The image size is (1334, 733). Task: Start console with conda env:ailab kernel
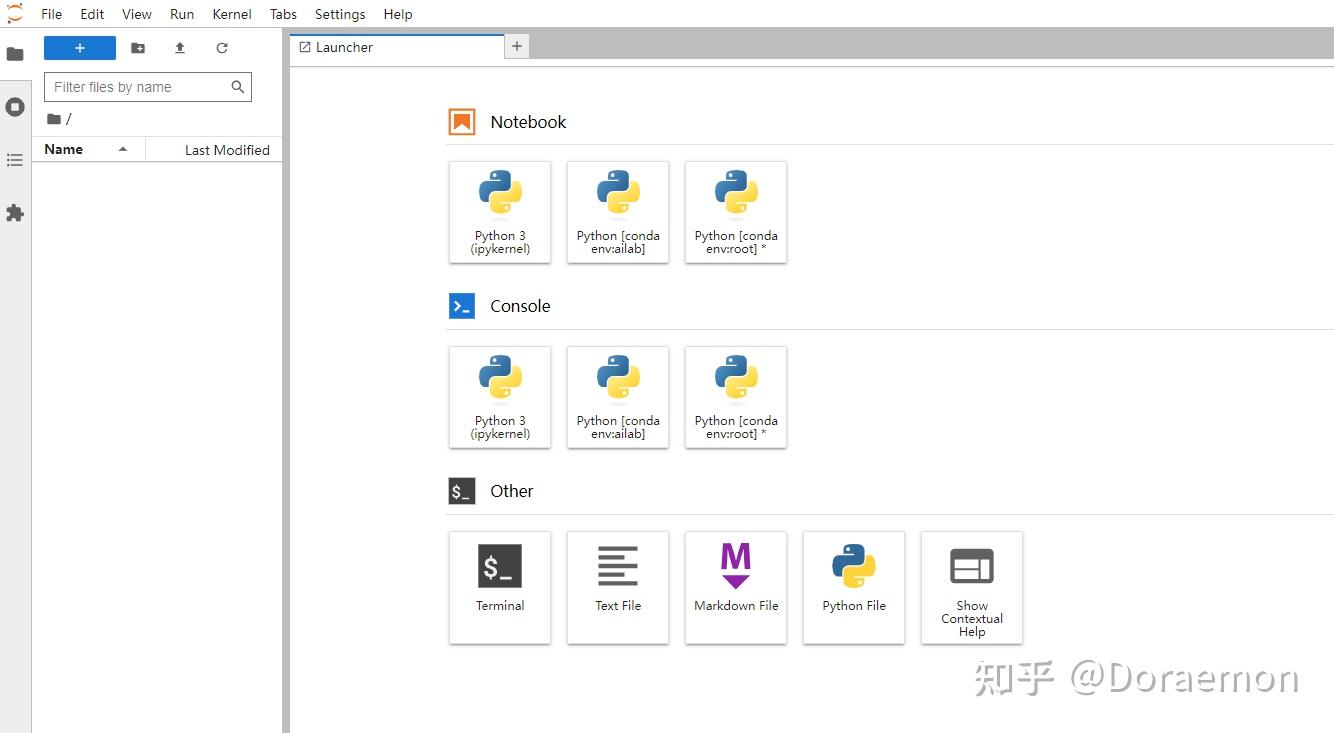click(x=618, y=397)
